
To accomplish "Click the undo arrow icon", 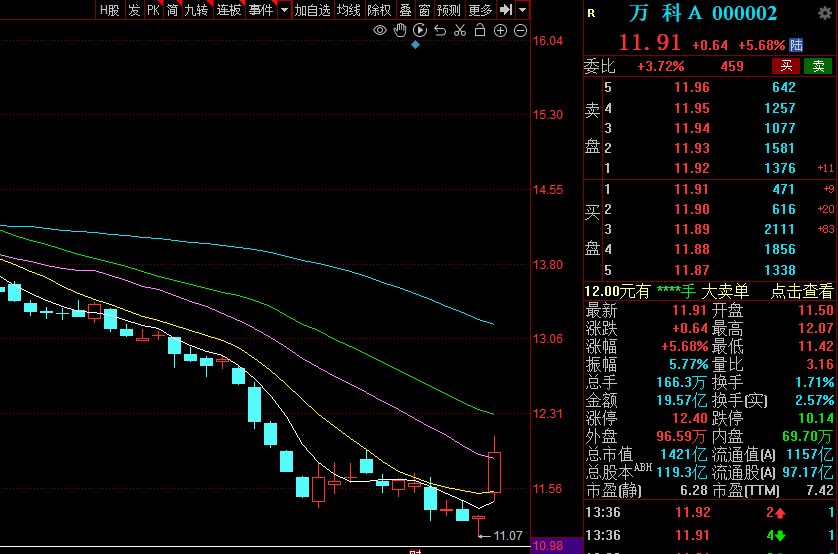I will [440, 30].
